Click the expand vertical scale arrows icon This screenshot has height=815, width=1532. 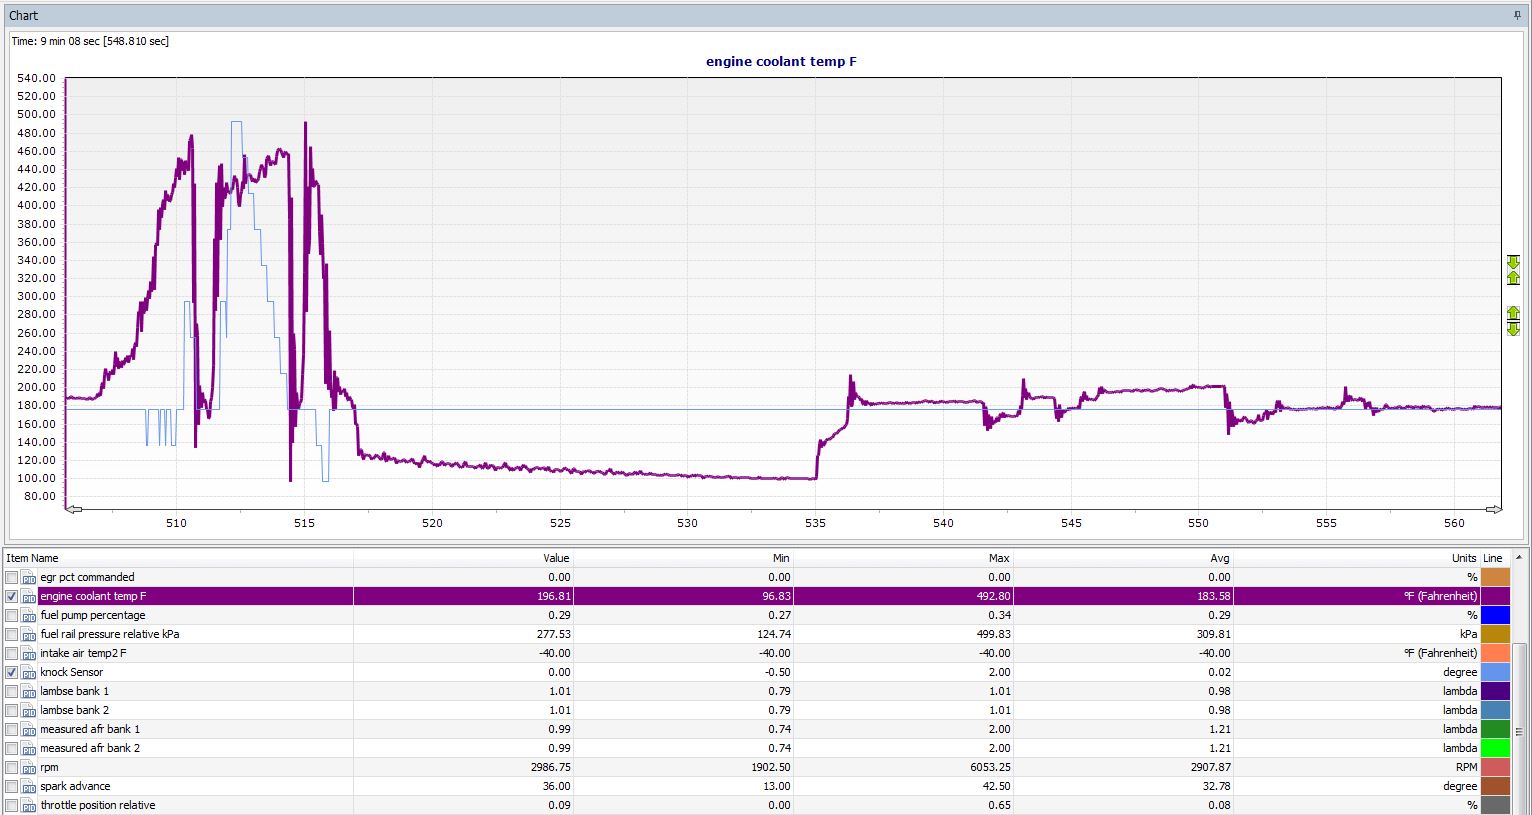click(x=1513, y=321)
